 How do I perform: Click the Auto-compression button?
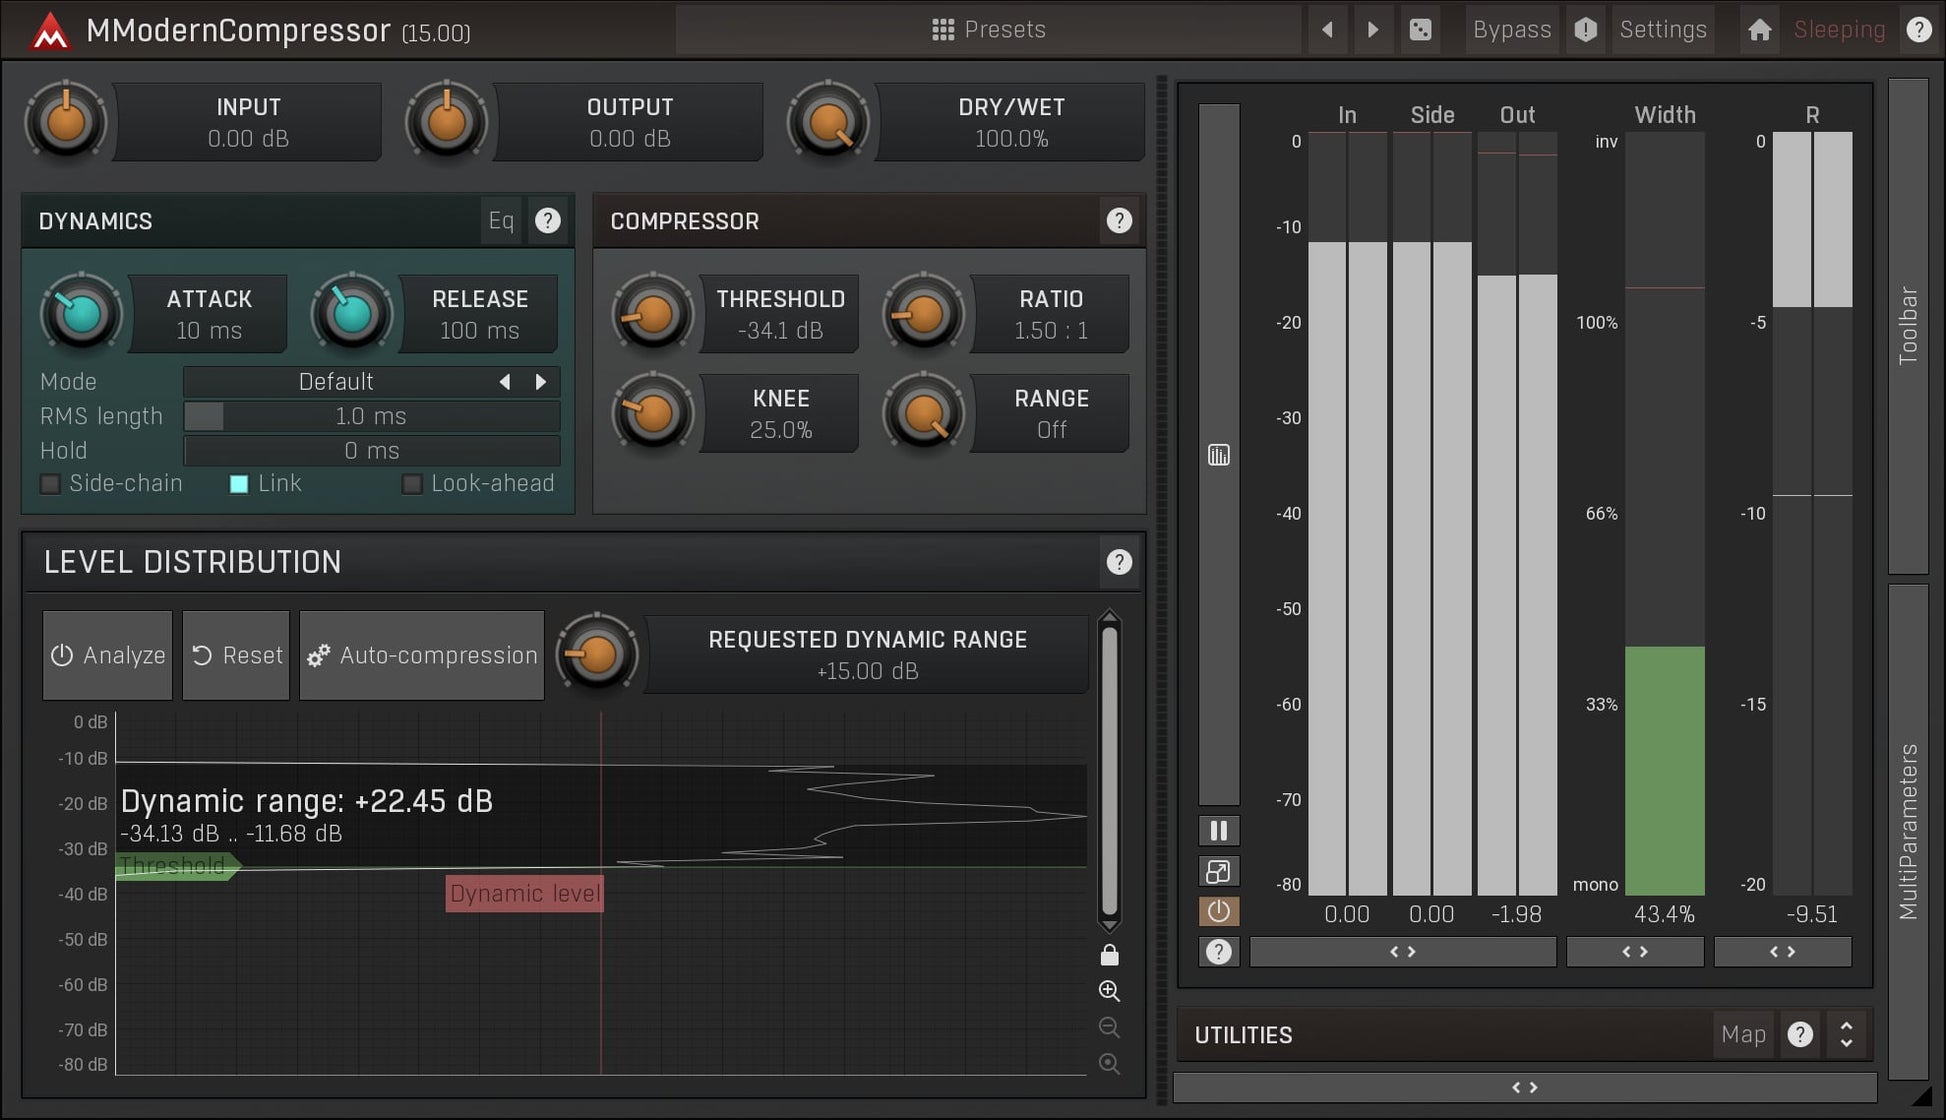click(421, 655)
